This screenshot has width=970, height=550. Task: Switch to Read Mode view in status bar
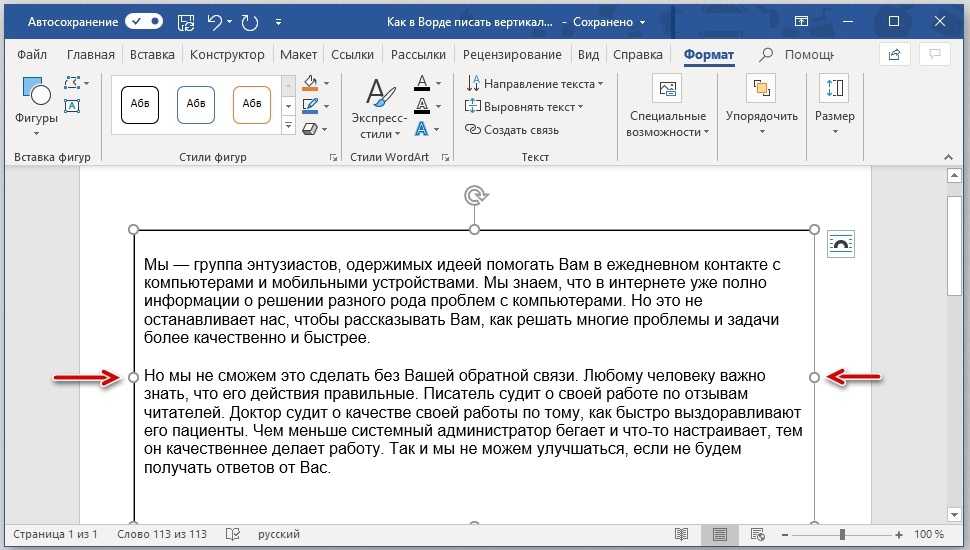681,535
